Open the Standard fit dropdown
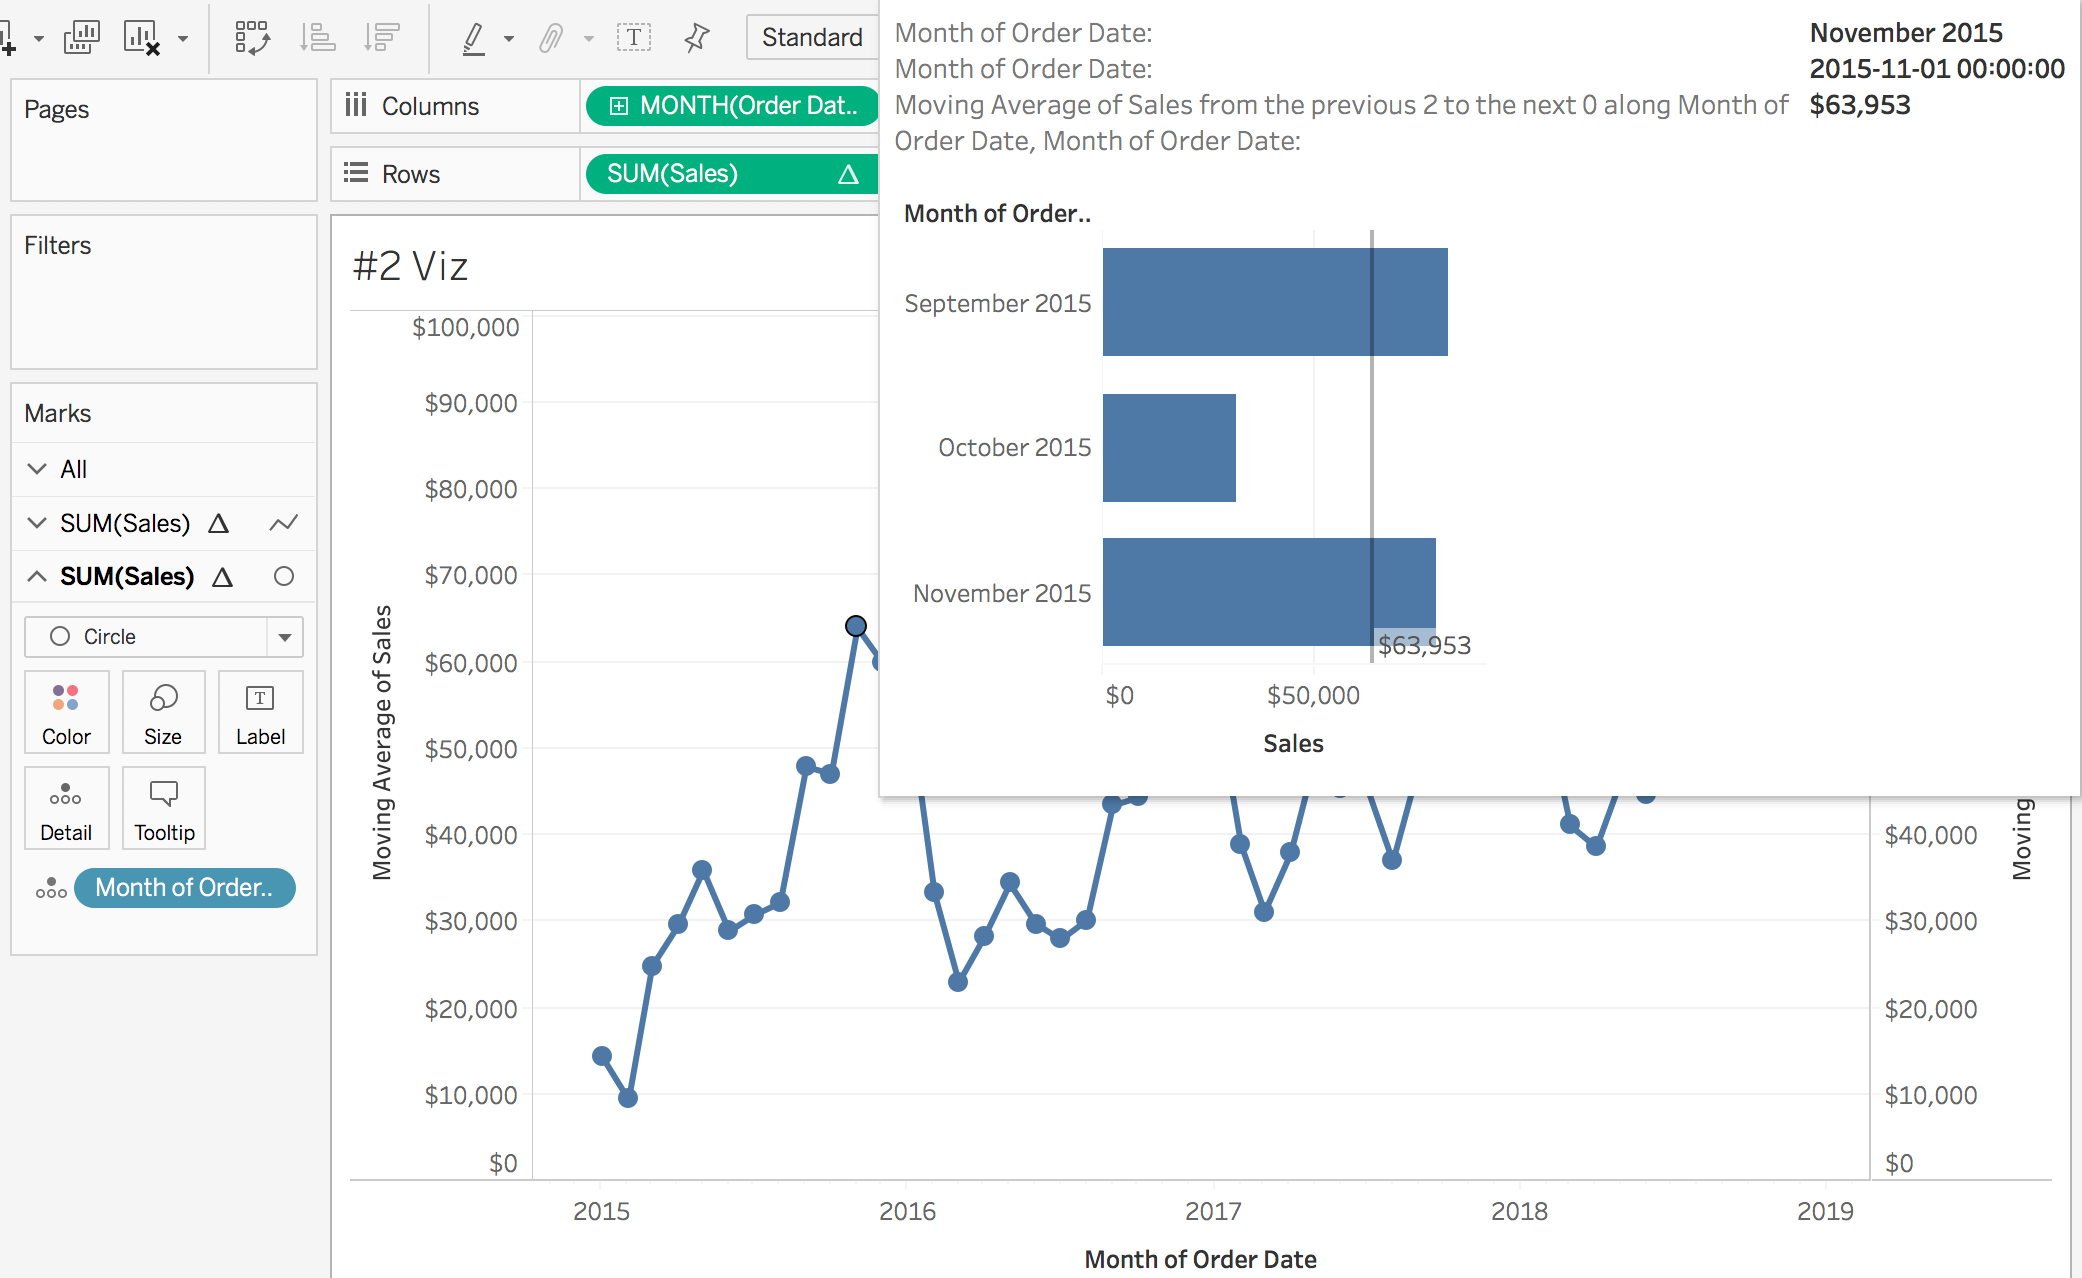2082x1278 pixels. 812,37
